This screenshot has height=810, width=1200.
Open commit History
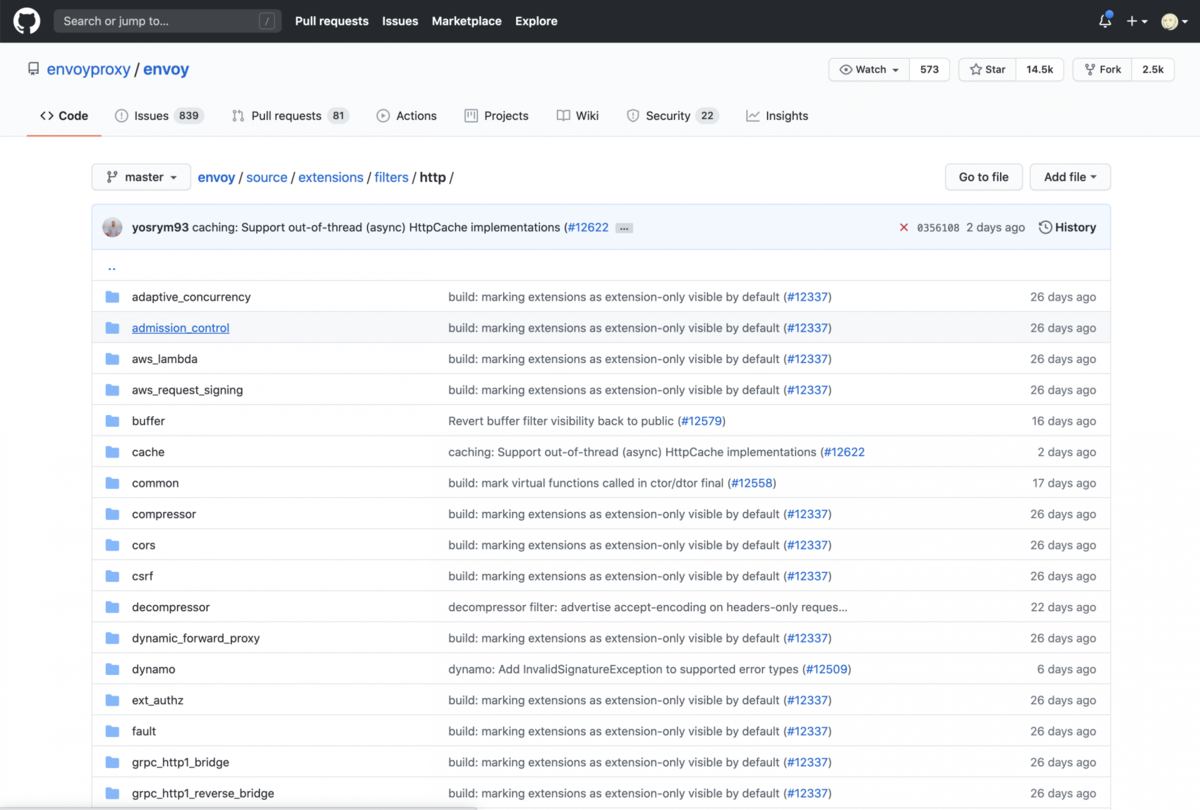click(1067, 228)
